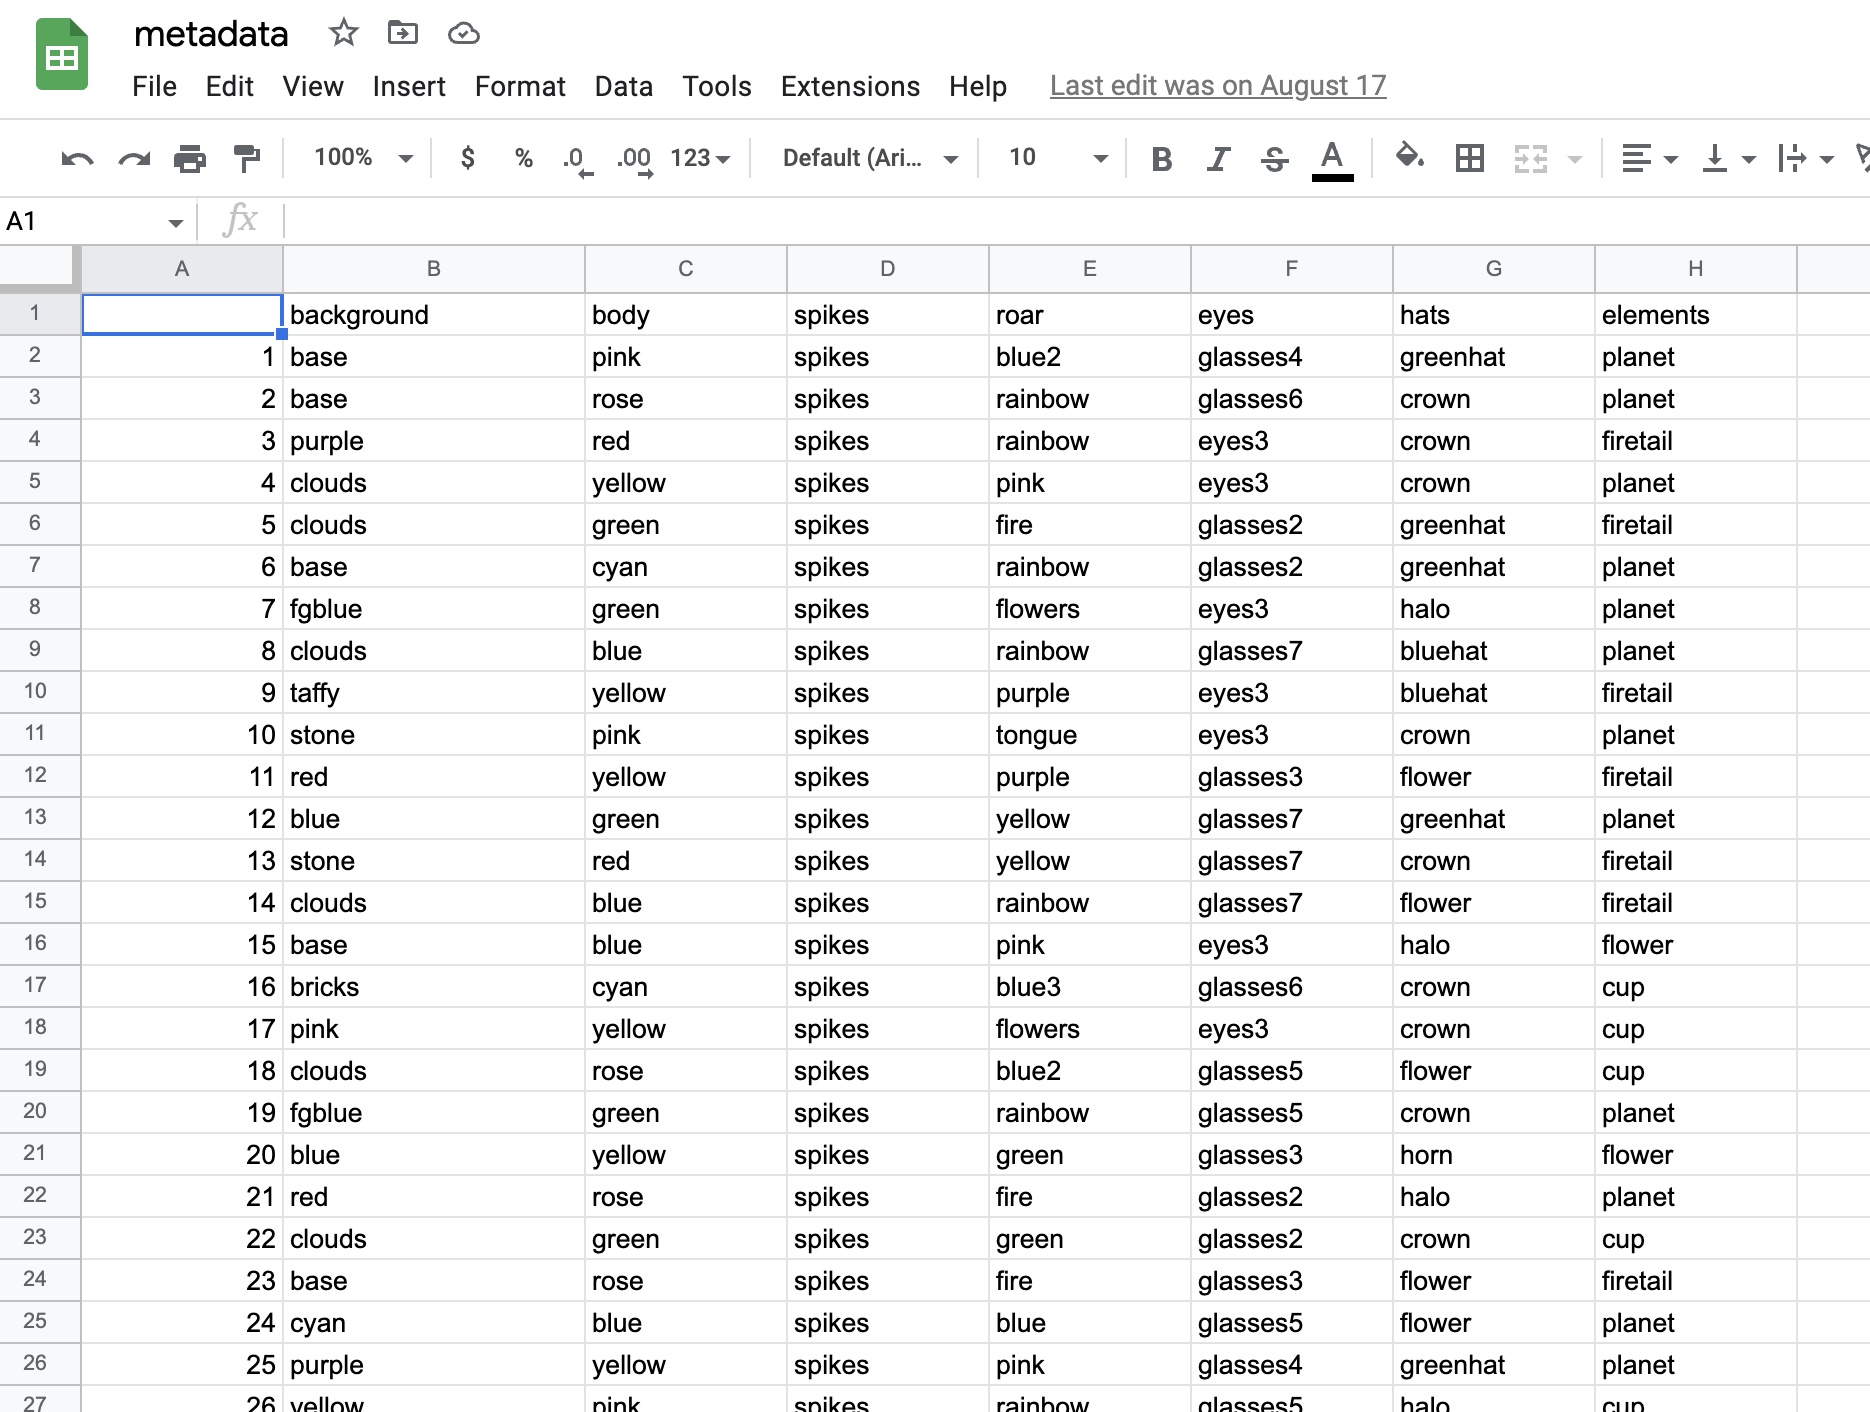This screenshot has height=1412, width=1870.
Task: Select the 'tongue' roar cell
Action: click(1090, 734)
